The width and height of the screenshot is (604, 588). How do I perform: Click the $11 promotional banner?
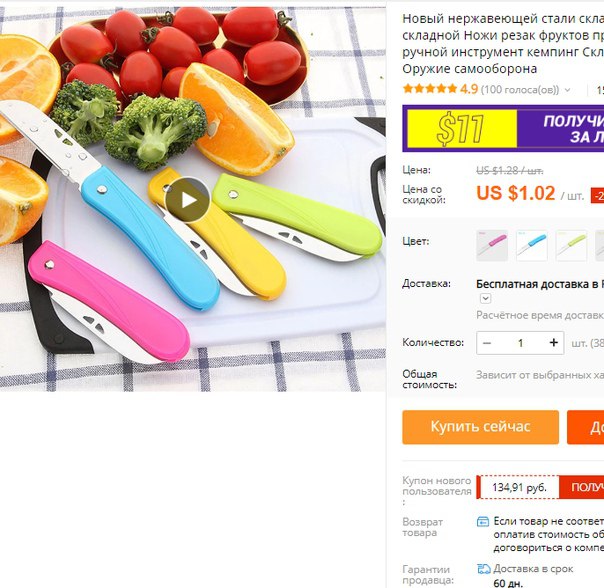503,128
